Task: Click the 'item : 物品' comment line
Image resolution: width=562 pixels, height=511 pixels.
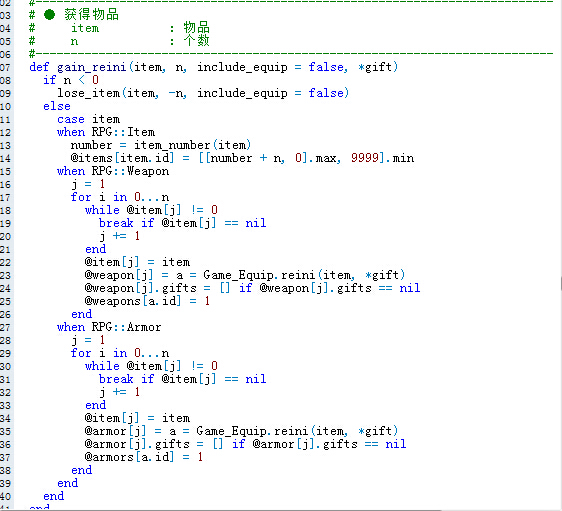Action: [x=119, y=28]
